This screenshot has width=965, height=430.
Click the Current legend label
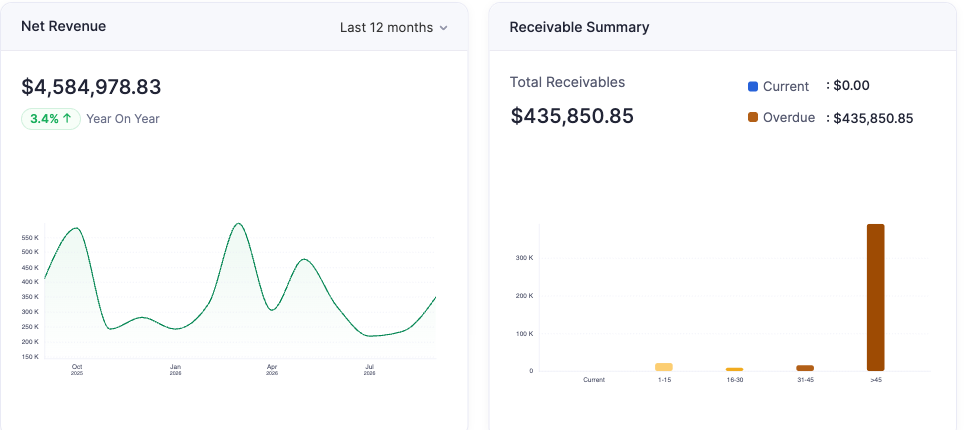[x=786, y=87]
